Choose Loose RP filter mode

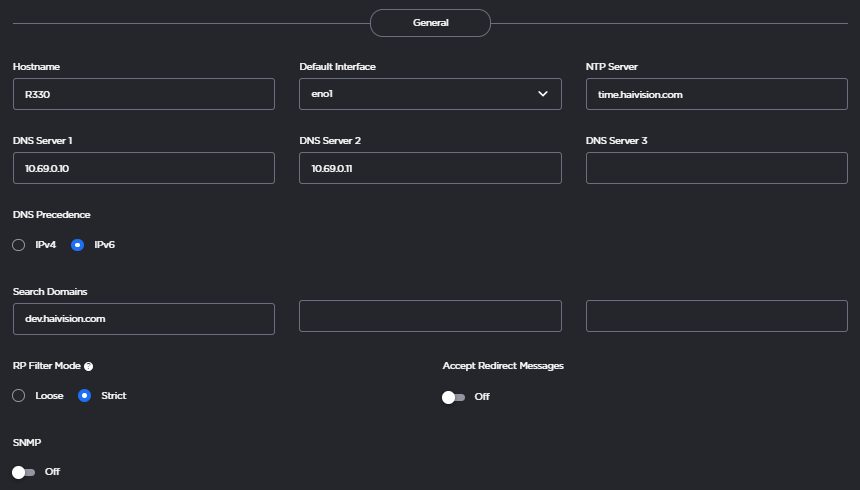19,396
